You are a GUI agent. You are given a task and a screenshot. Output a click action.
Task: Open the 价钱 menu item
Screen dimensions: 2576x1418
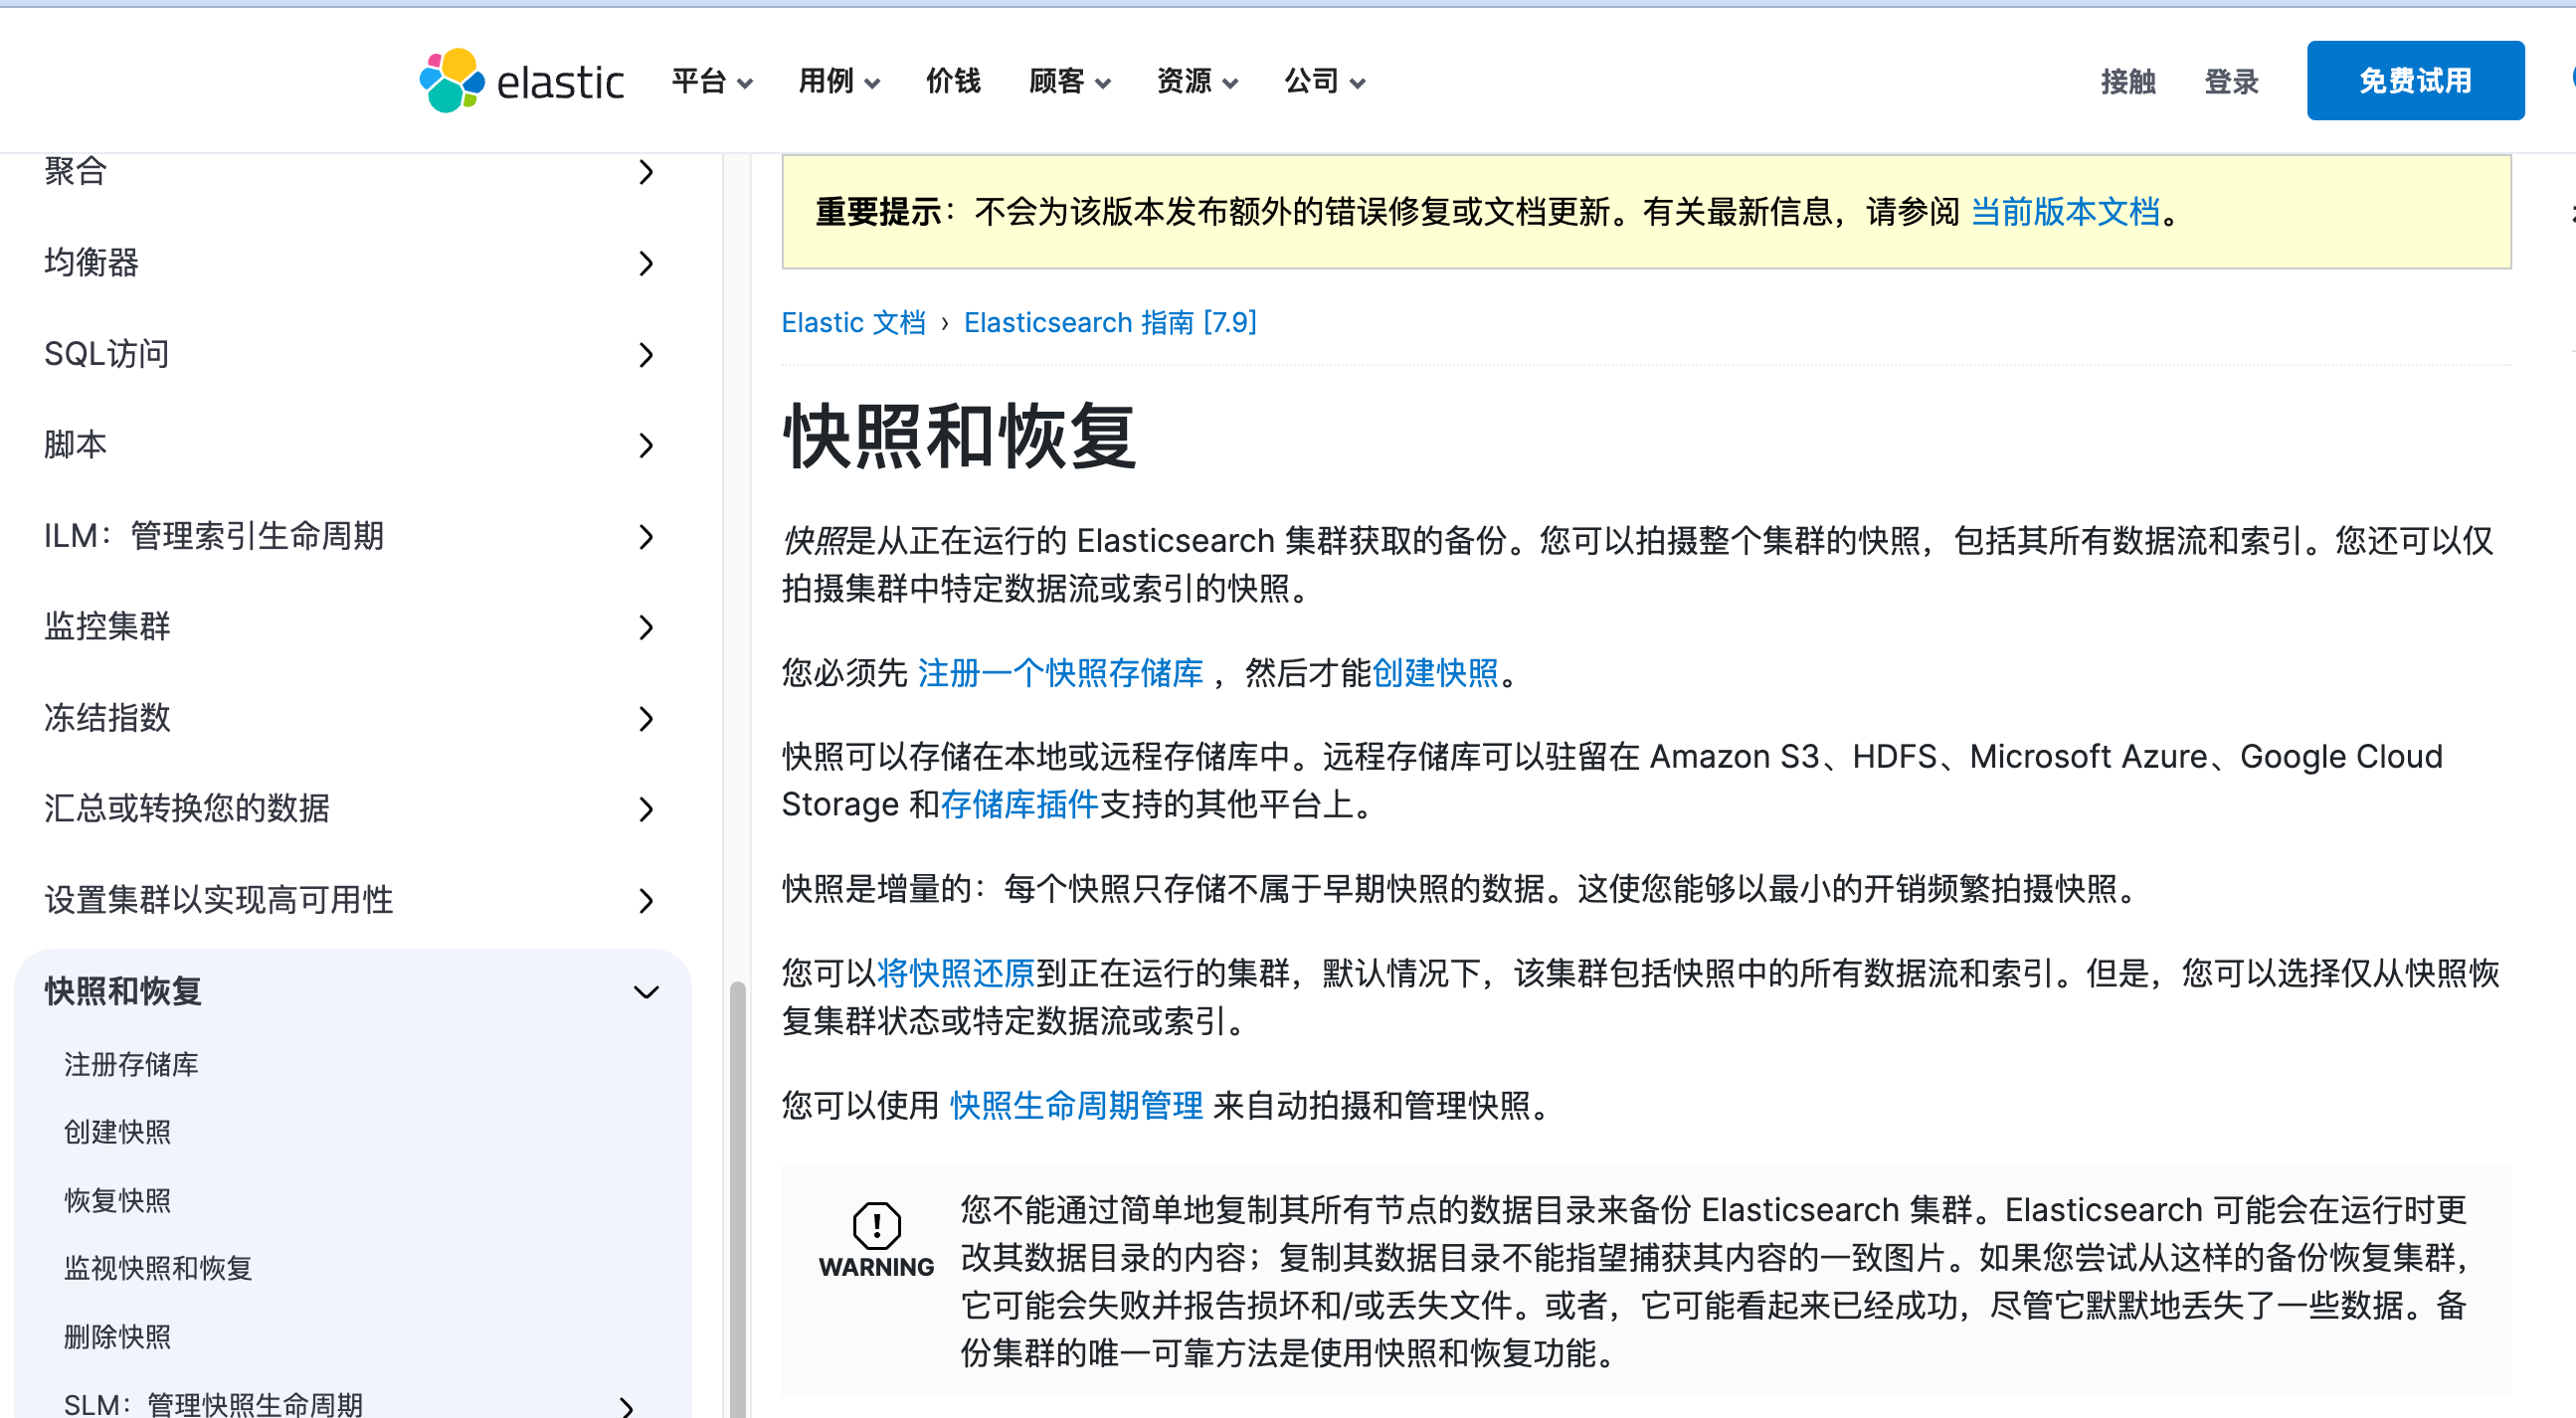tap(952, 81)
